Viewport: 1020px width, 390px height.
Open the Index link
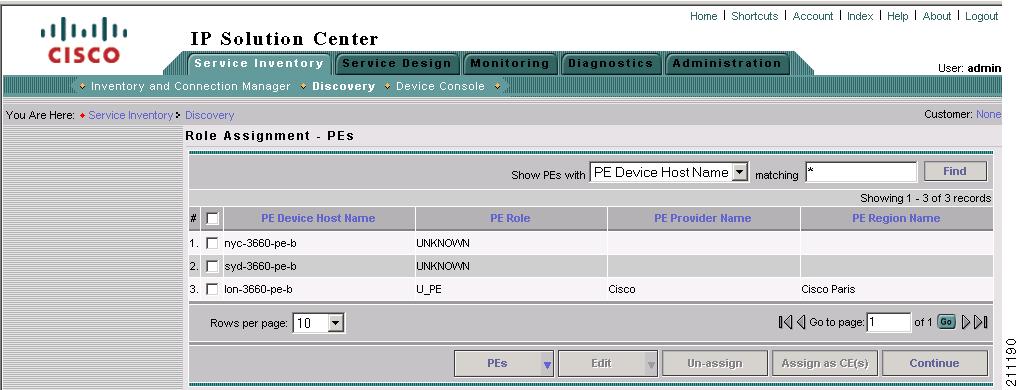(860, 16)
